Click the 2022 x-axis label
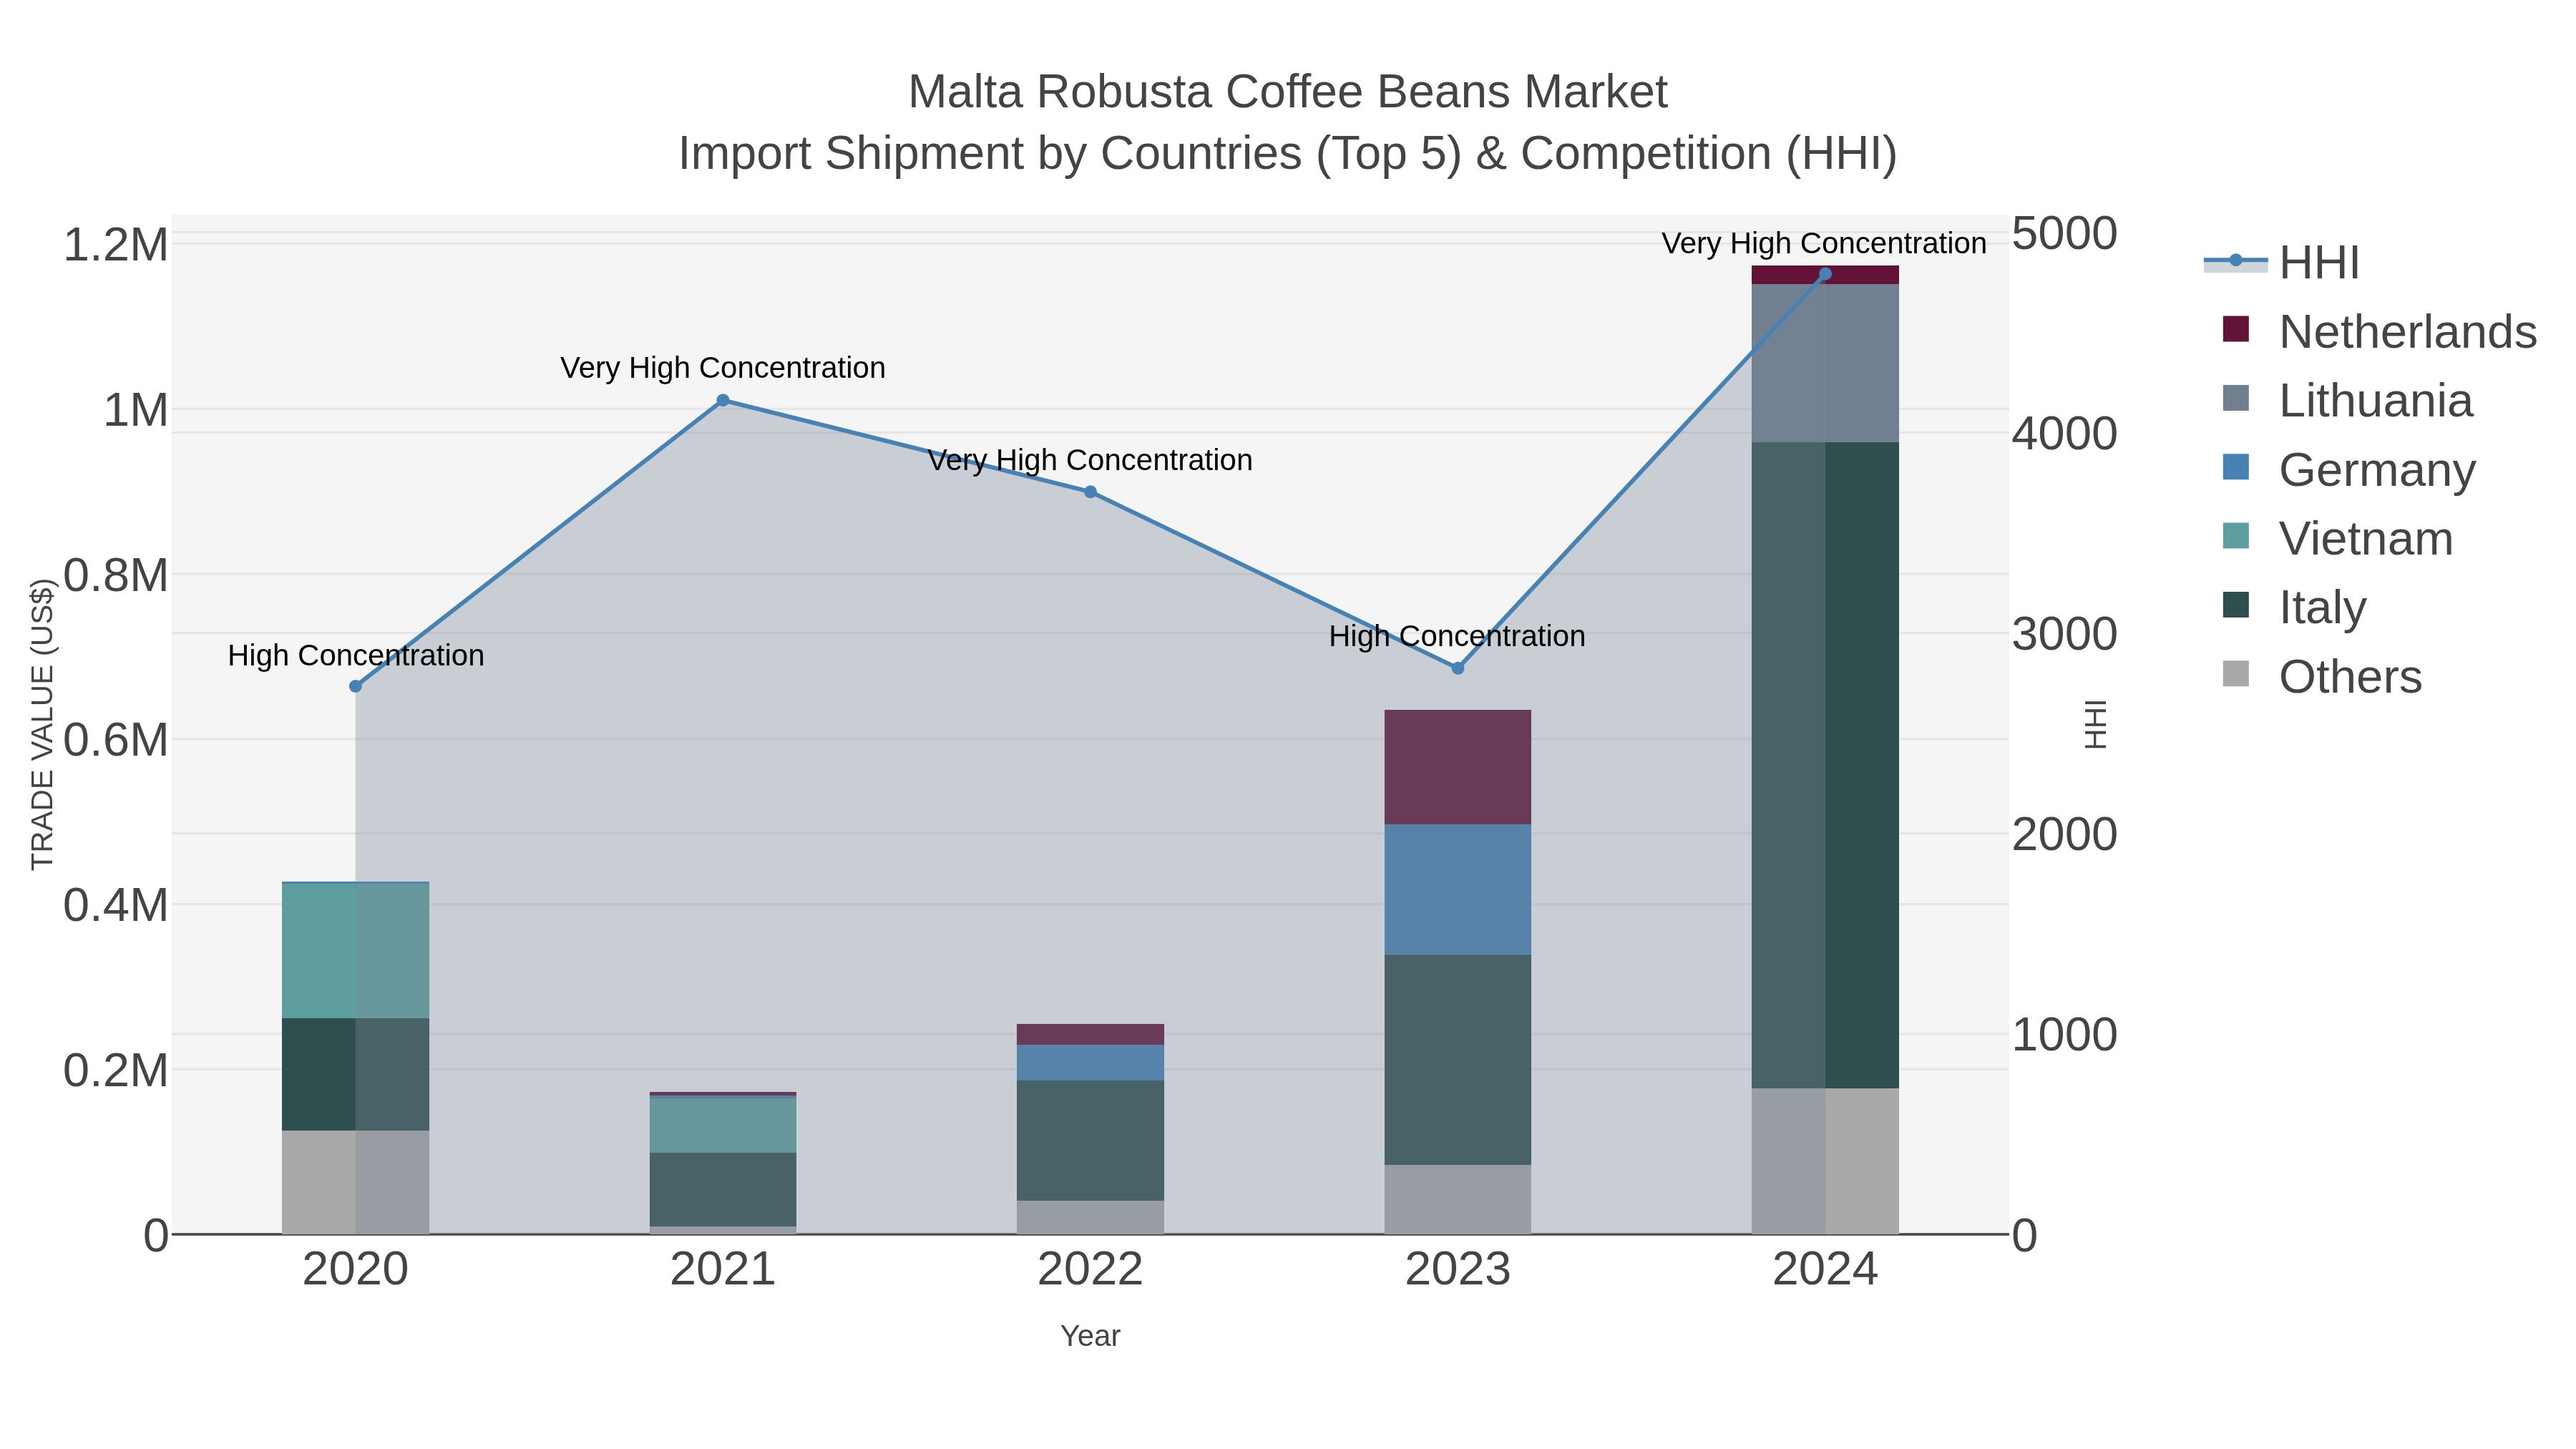The height and width of the screenshot is (1449, 2576). pos(1090,1270)
